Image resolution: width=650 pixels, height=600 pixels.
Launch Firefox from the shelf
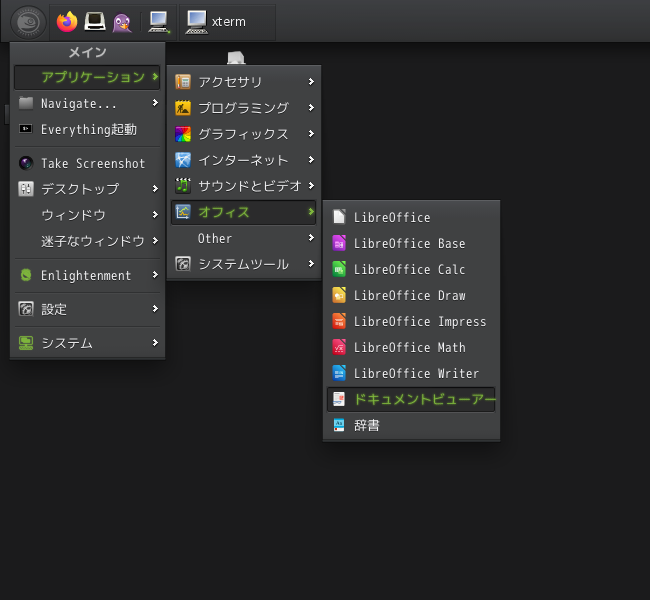[67, 22]
